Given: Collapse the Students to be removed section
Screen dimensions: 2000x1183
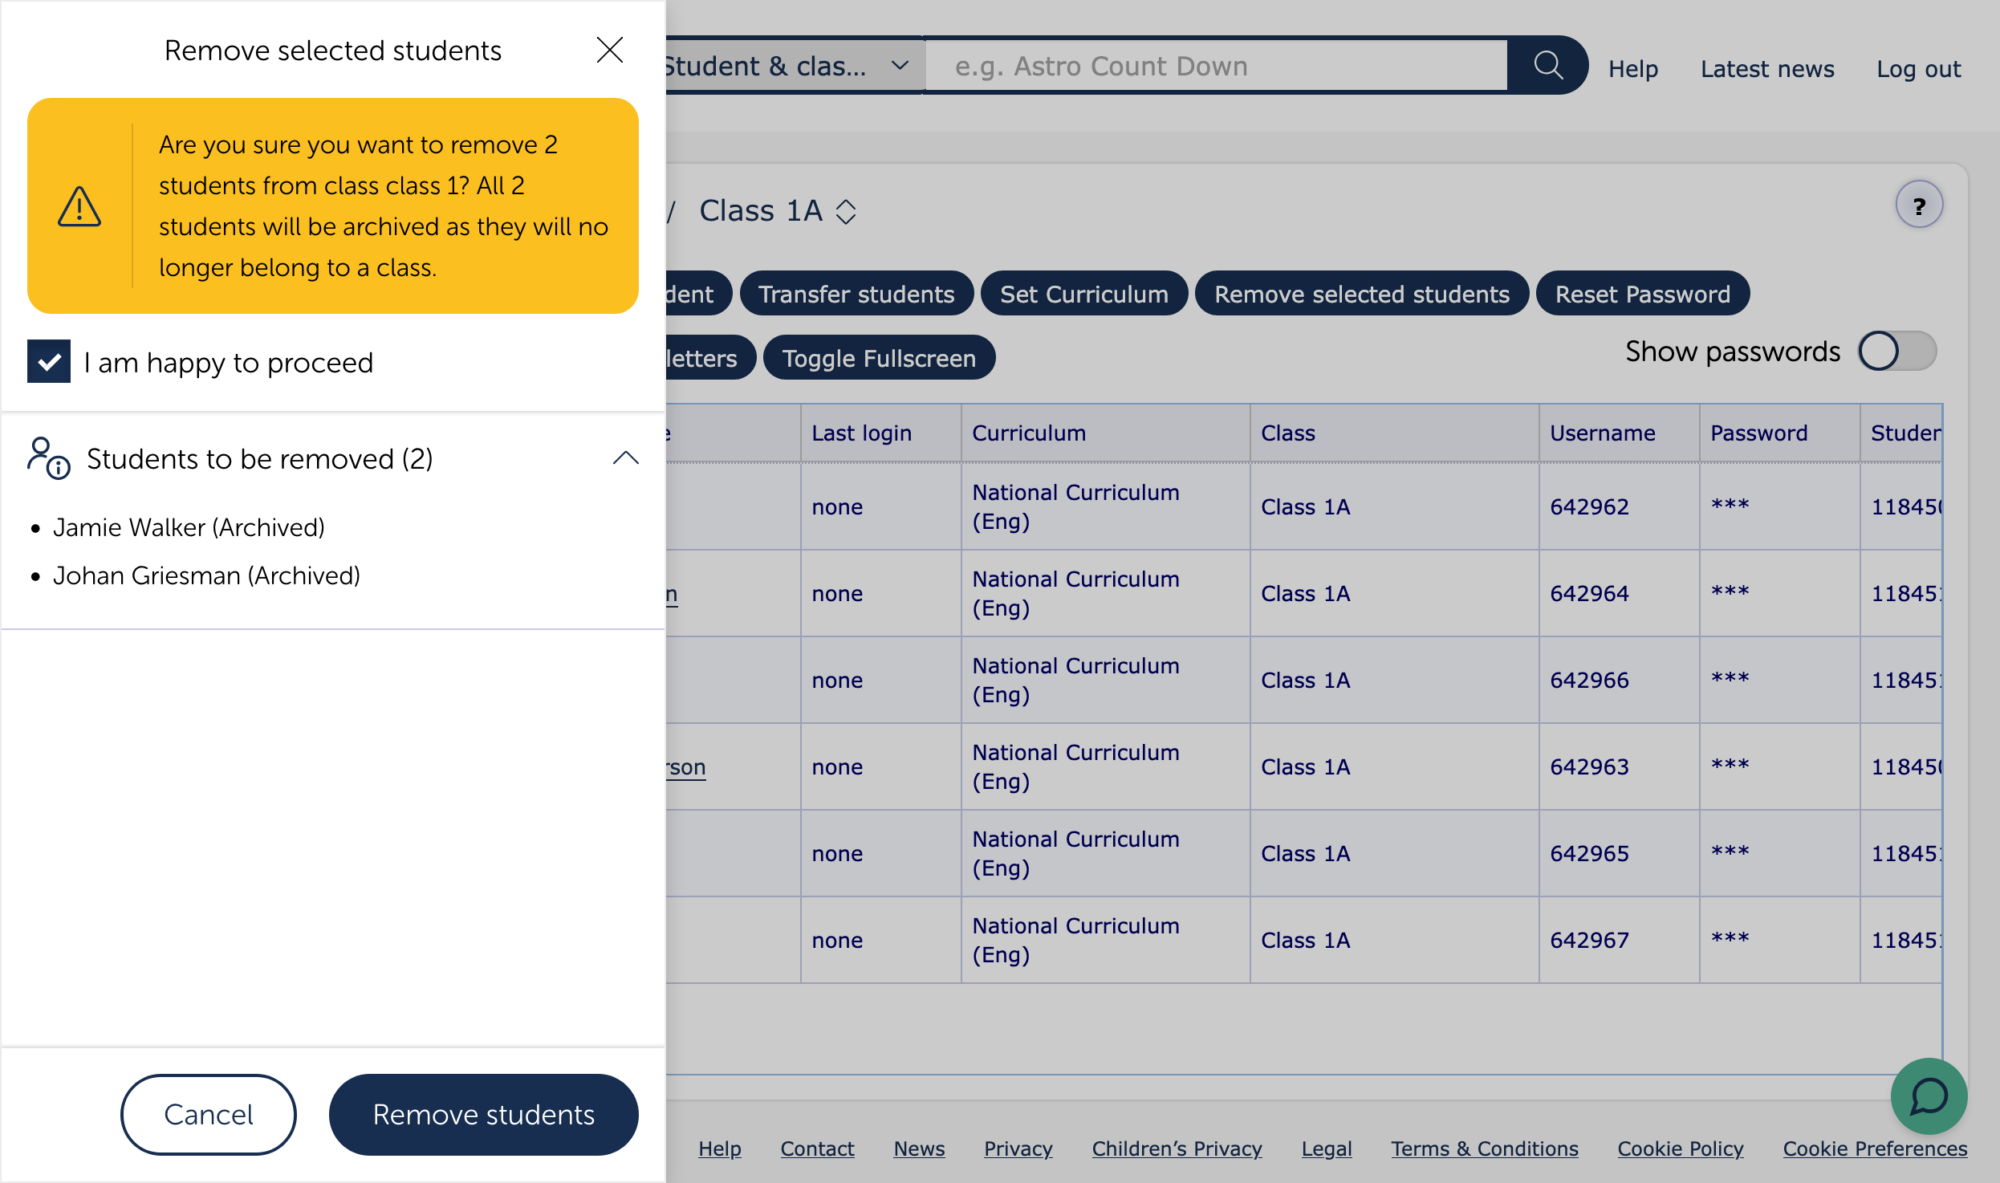Looking at the screenshot, I should tap(625, 458).
